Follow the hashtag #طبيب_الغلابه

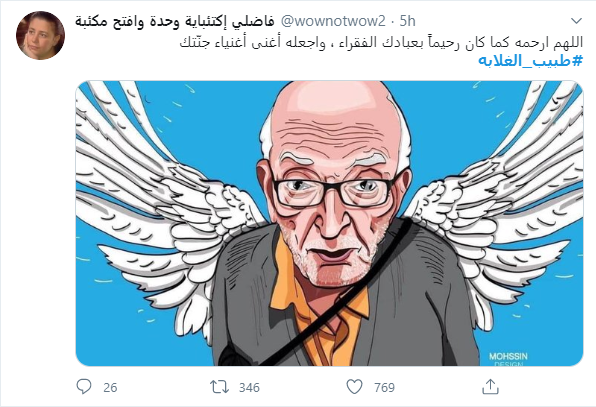coord(531,61)
